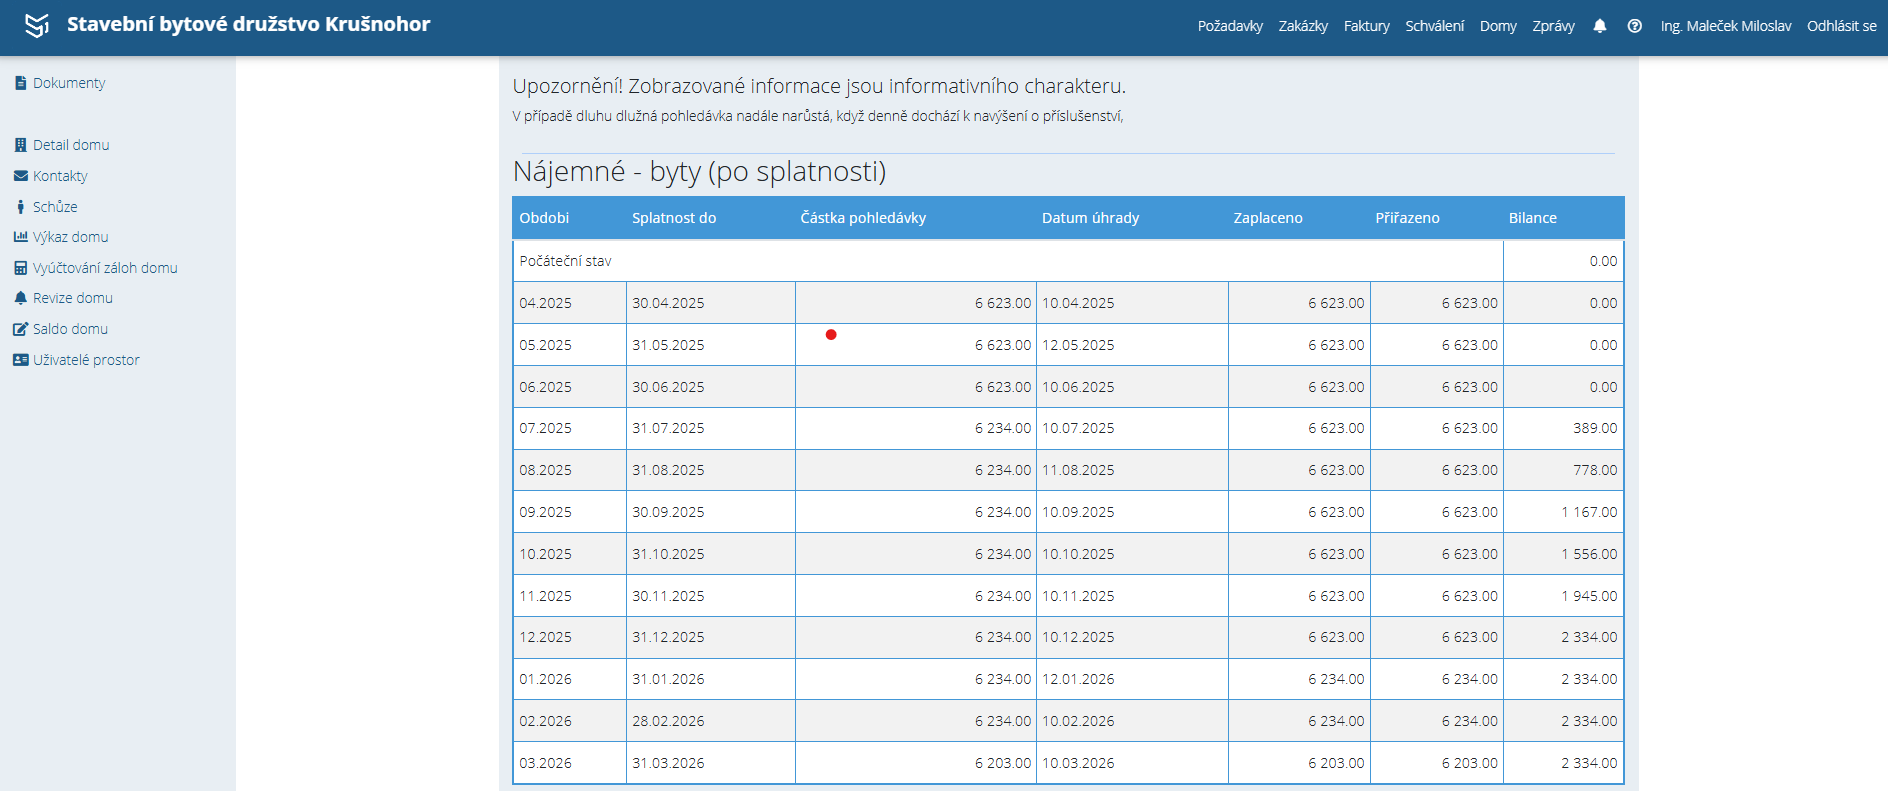Click the Výkaz domu chart icon

[x=20, y=237]
